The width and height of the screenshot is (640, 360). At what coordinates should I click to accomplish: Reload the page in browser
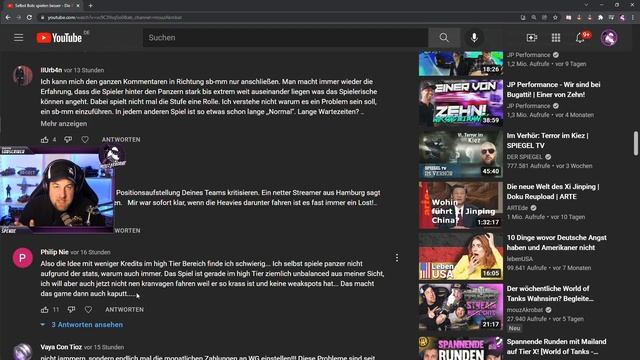click(x=29, y=18)
